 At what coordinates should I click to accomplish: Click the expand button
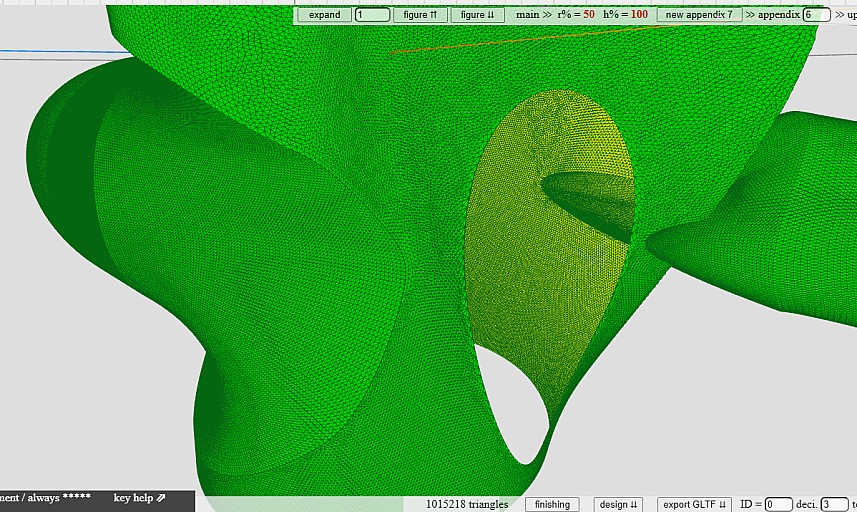324,15
